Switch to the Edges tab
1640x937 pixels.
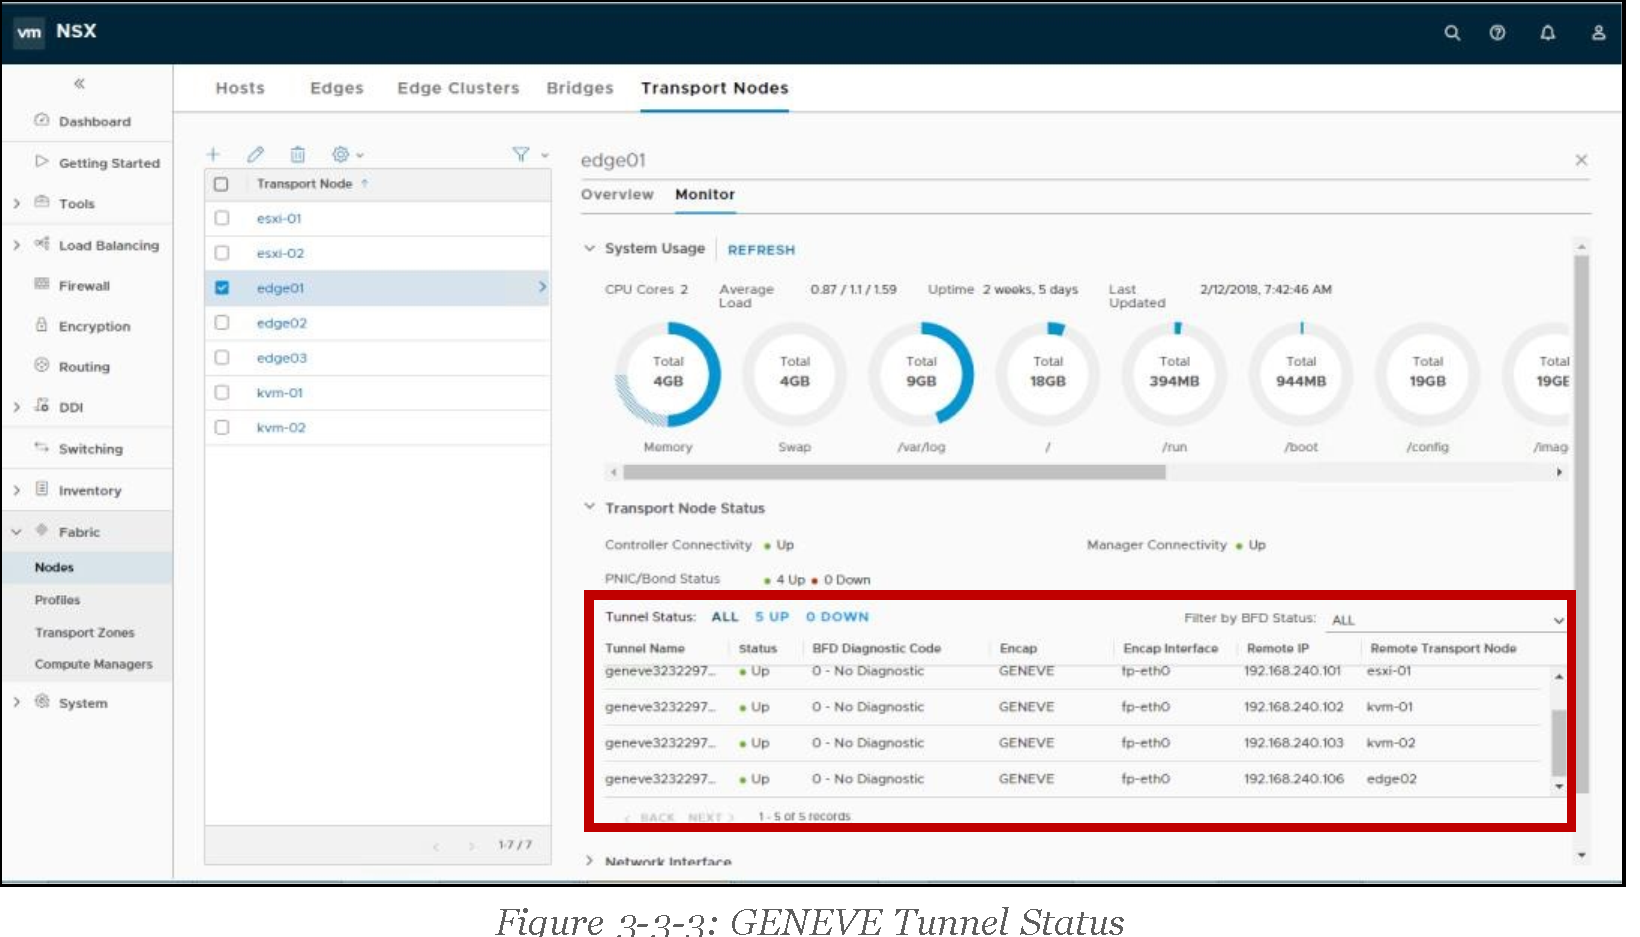coord(337,88)
